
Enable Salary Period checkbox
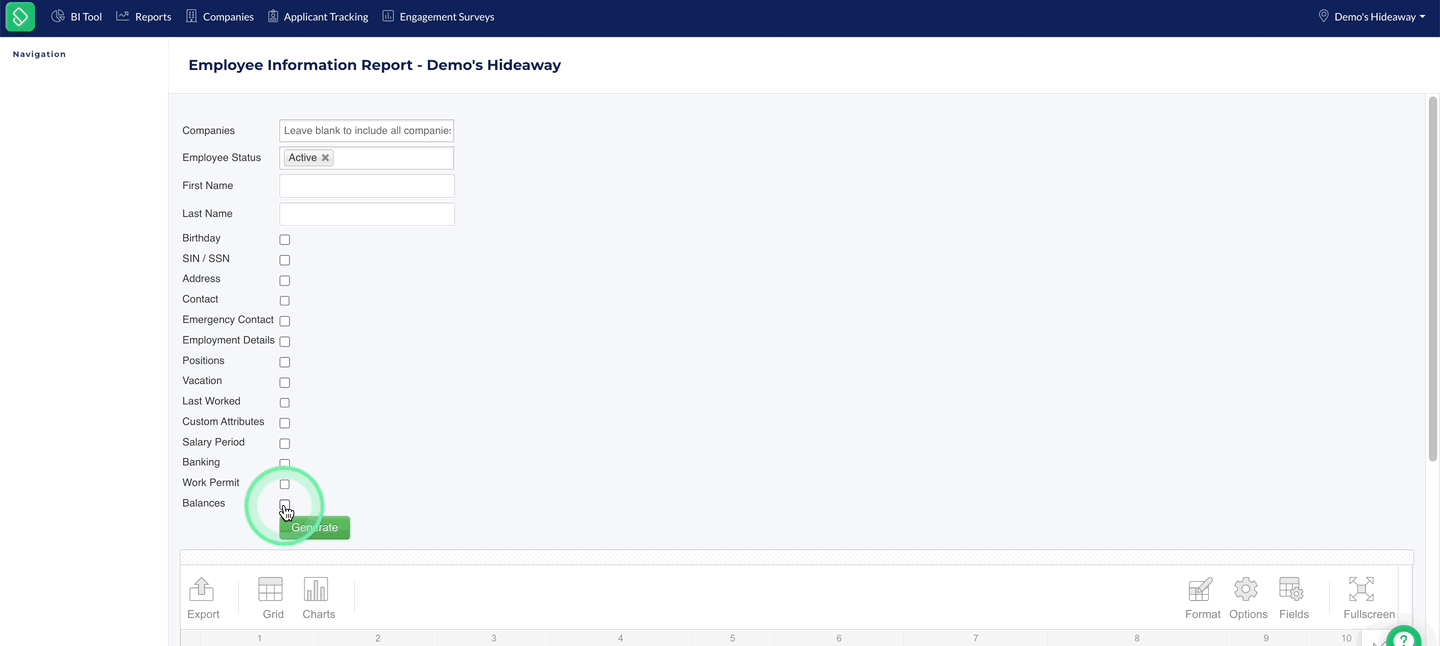[x=285, y=444]
